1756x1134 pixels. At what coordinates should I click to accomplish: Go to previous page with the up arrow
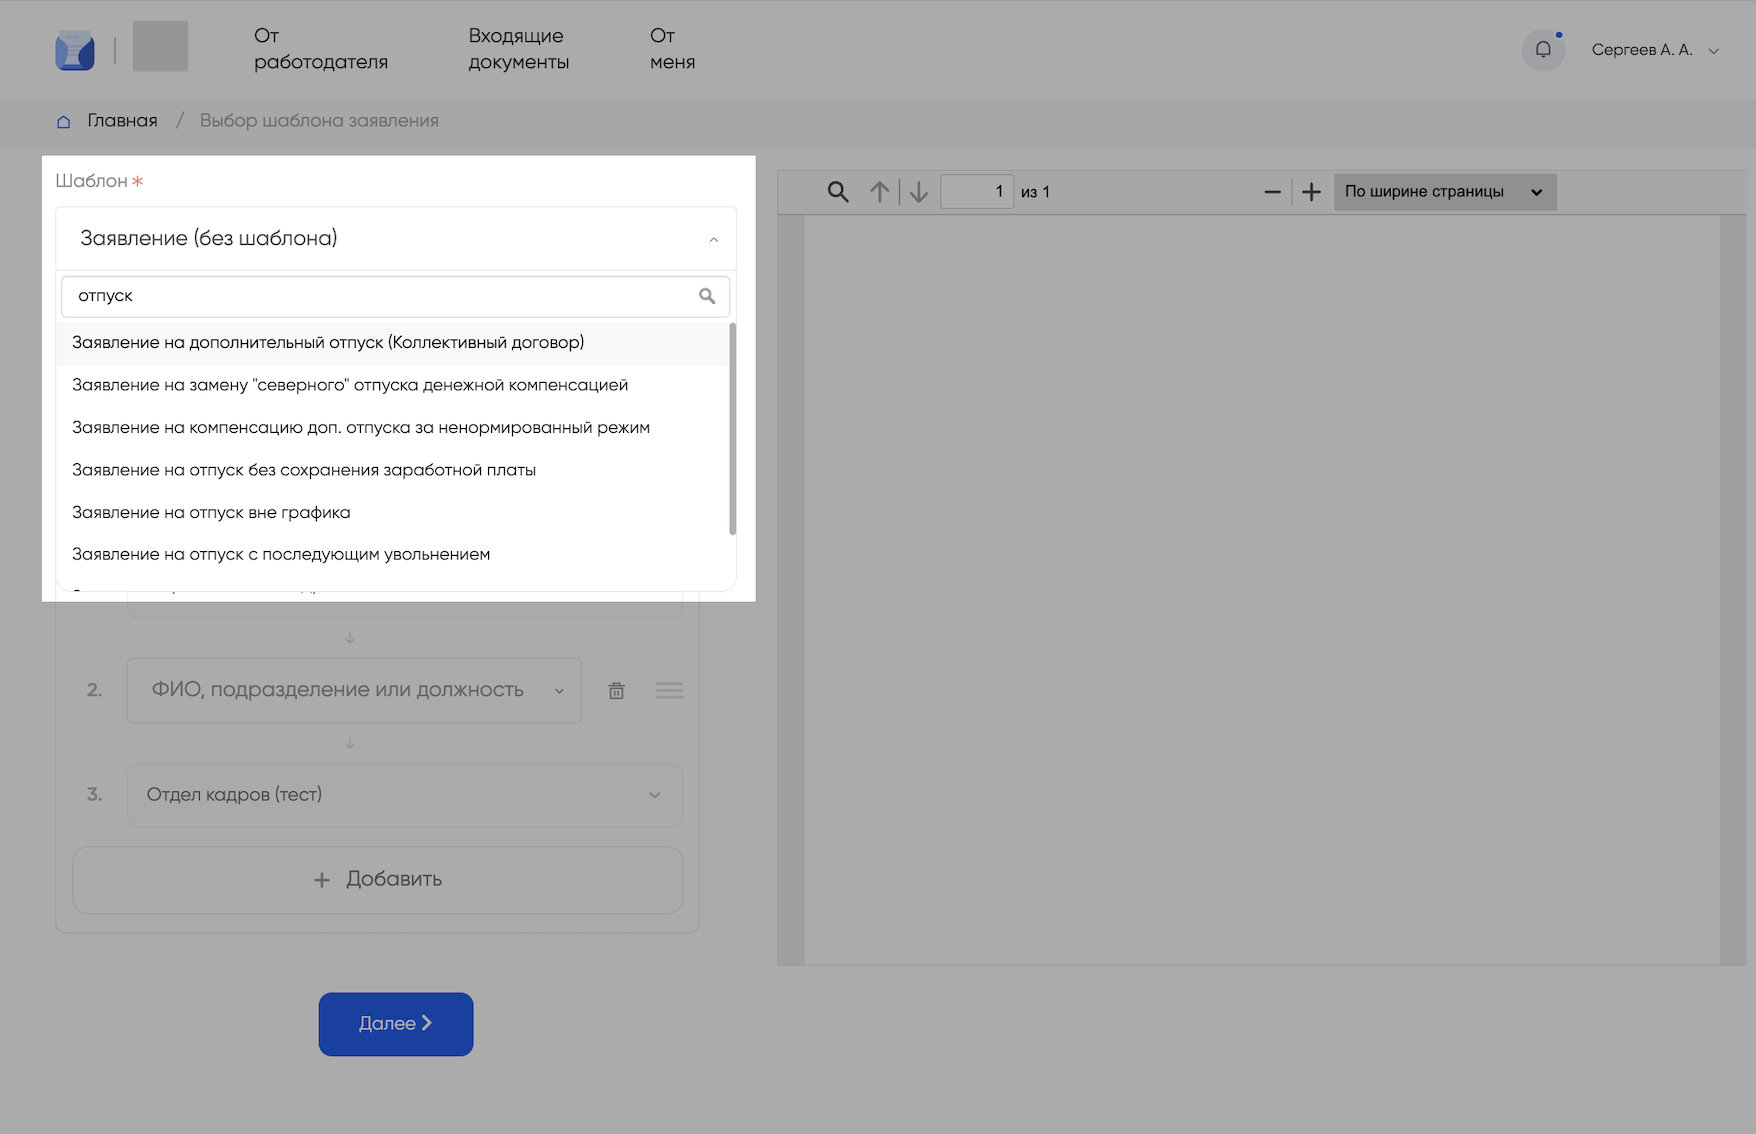click(879, 192)
